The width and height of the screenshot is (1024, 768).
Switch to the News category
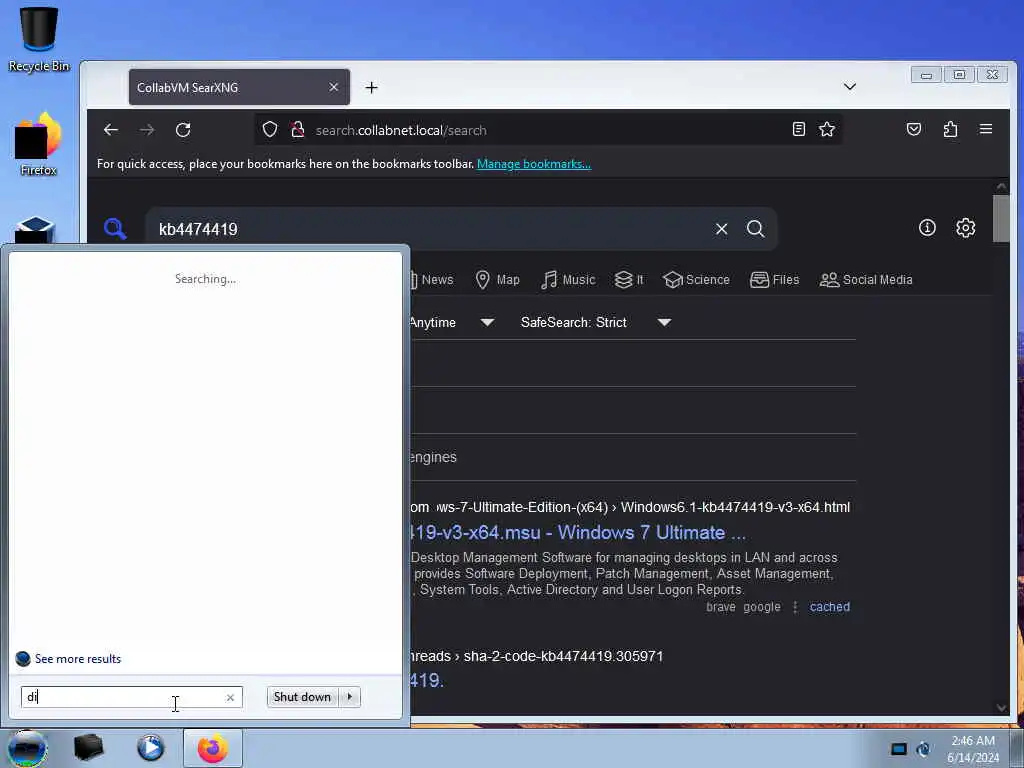[x=432, y=280]
